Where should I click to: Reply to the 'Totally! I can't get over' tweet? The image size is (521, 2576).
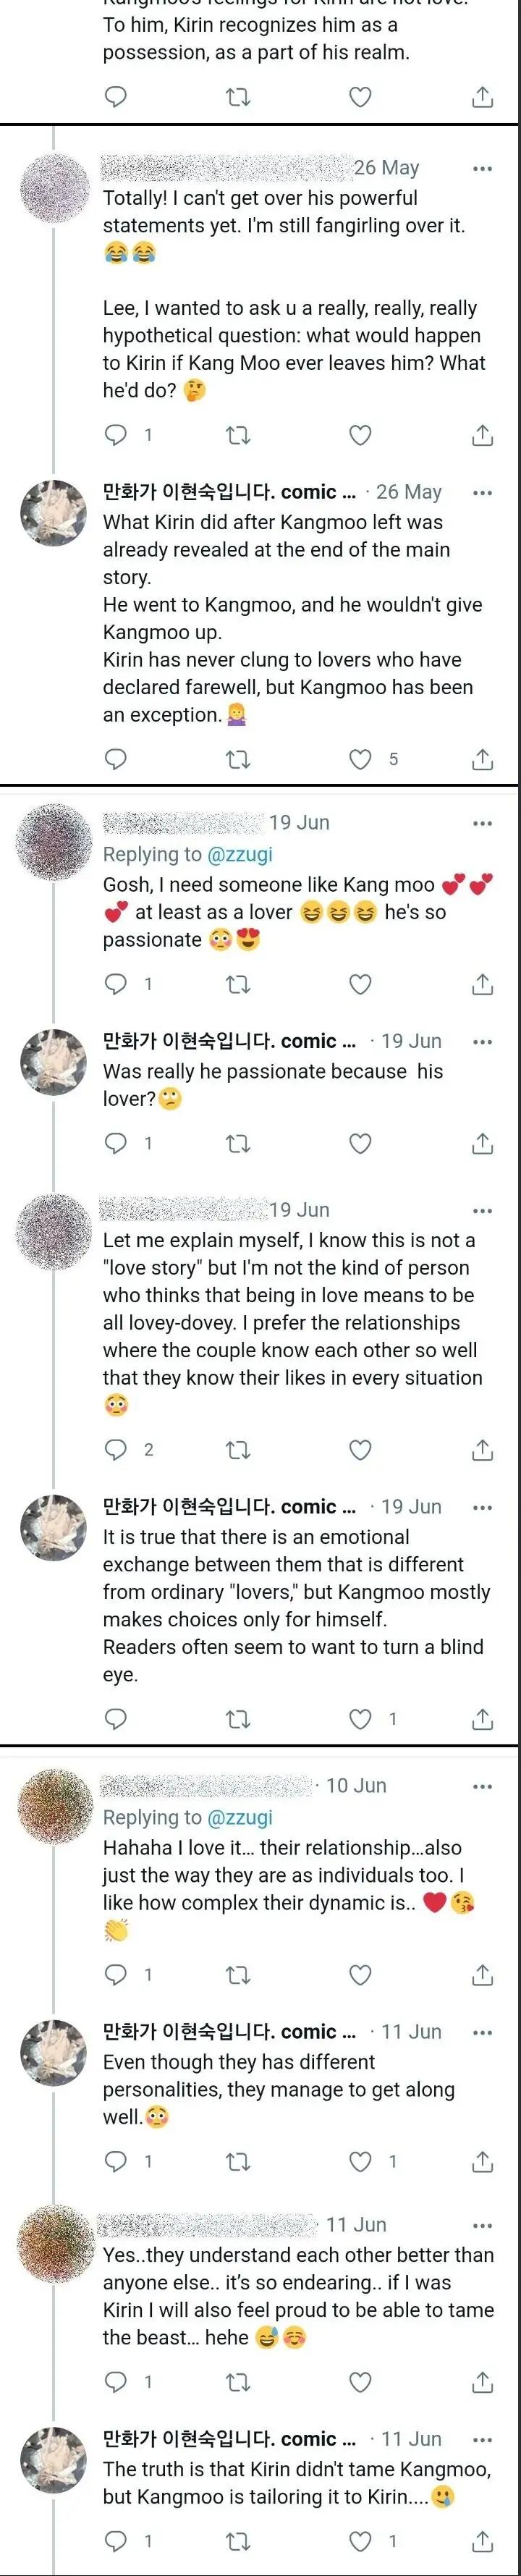pos(116,435)
